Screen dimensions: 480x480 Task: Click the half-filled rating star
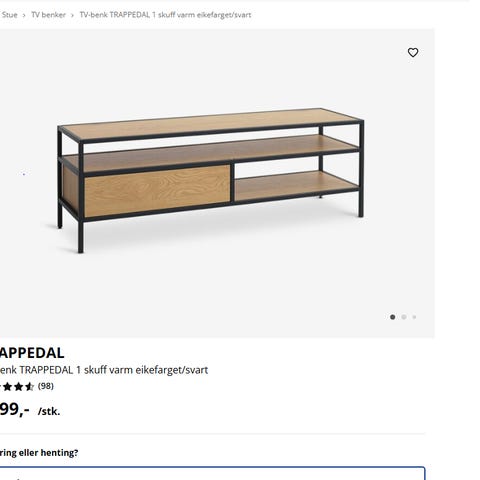point(29,387)
